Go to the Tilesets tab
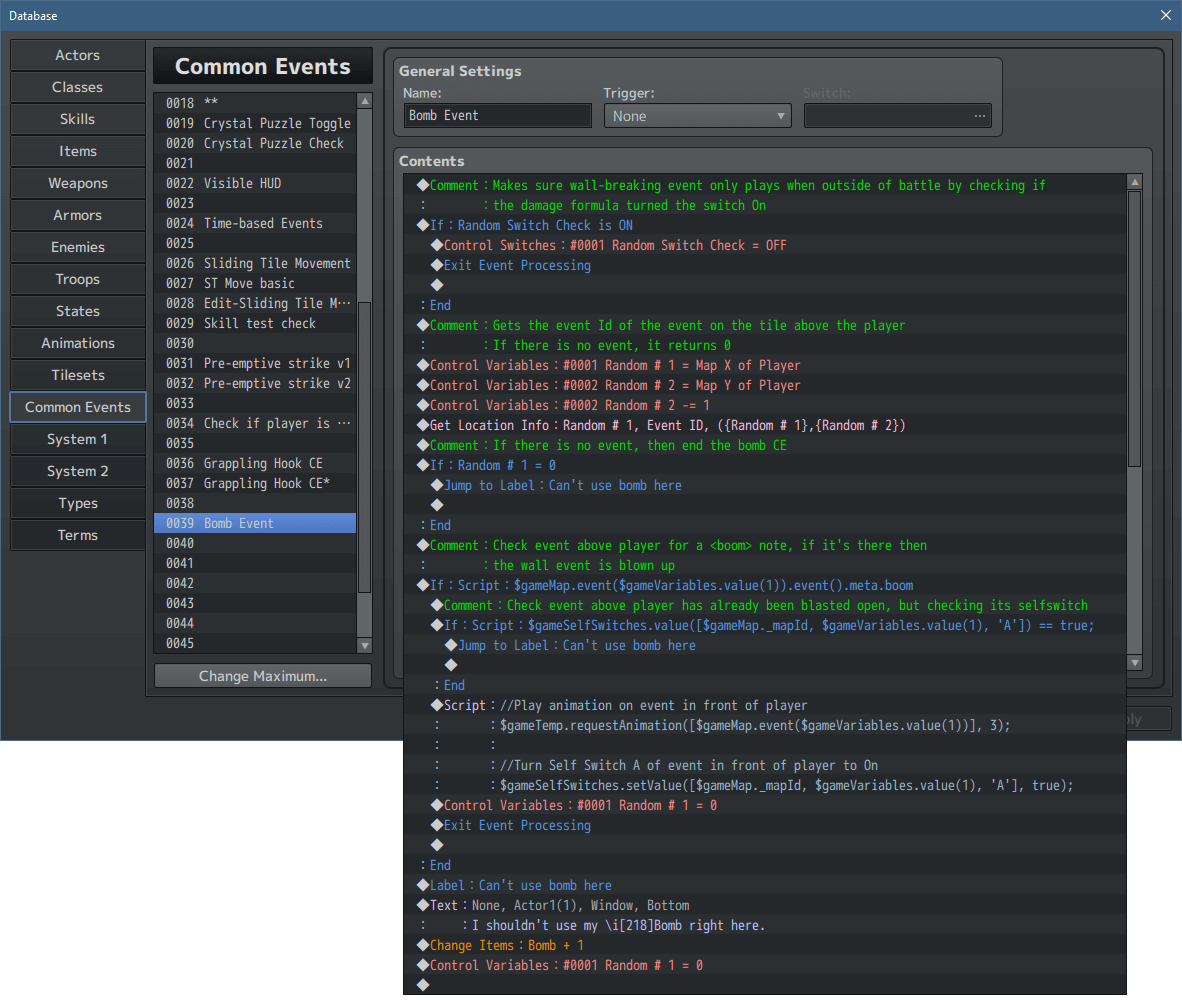 (x=78, y=375)
